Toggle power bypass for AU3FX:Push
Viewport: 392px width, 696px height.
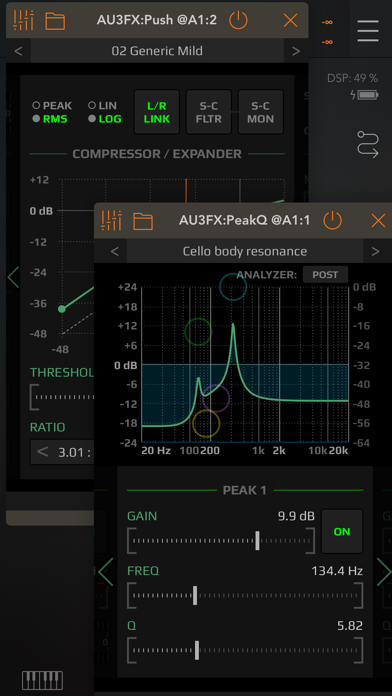click(238, 20)
